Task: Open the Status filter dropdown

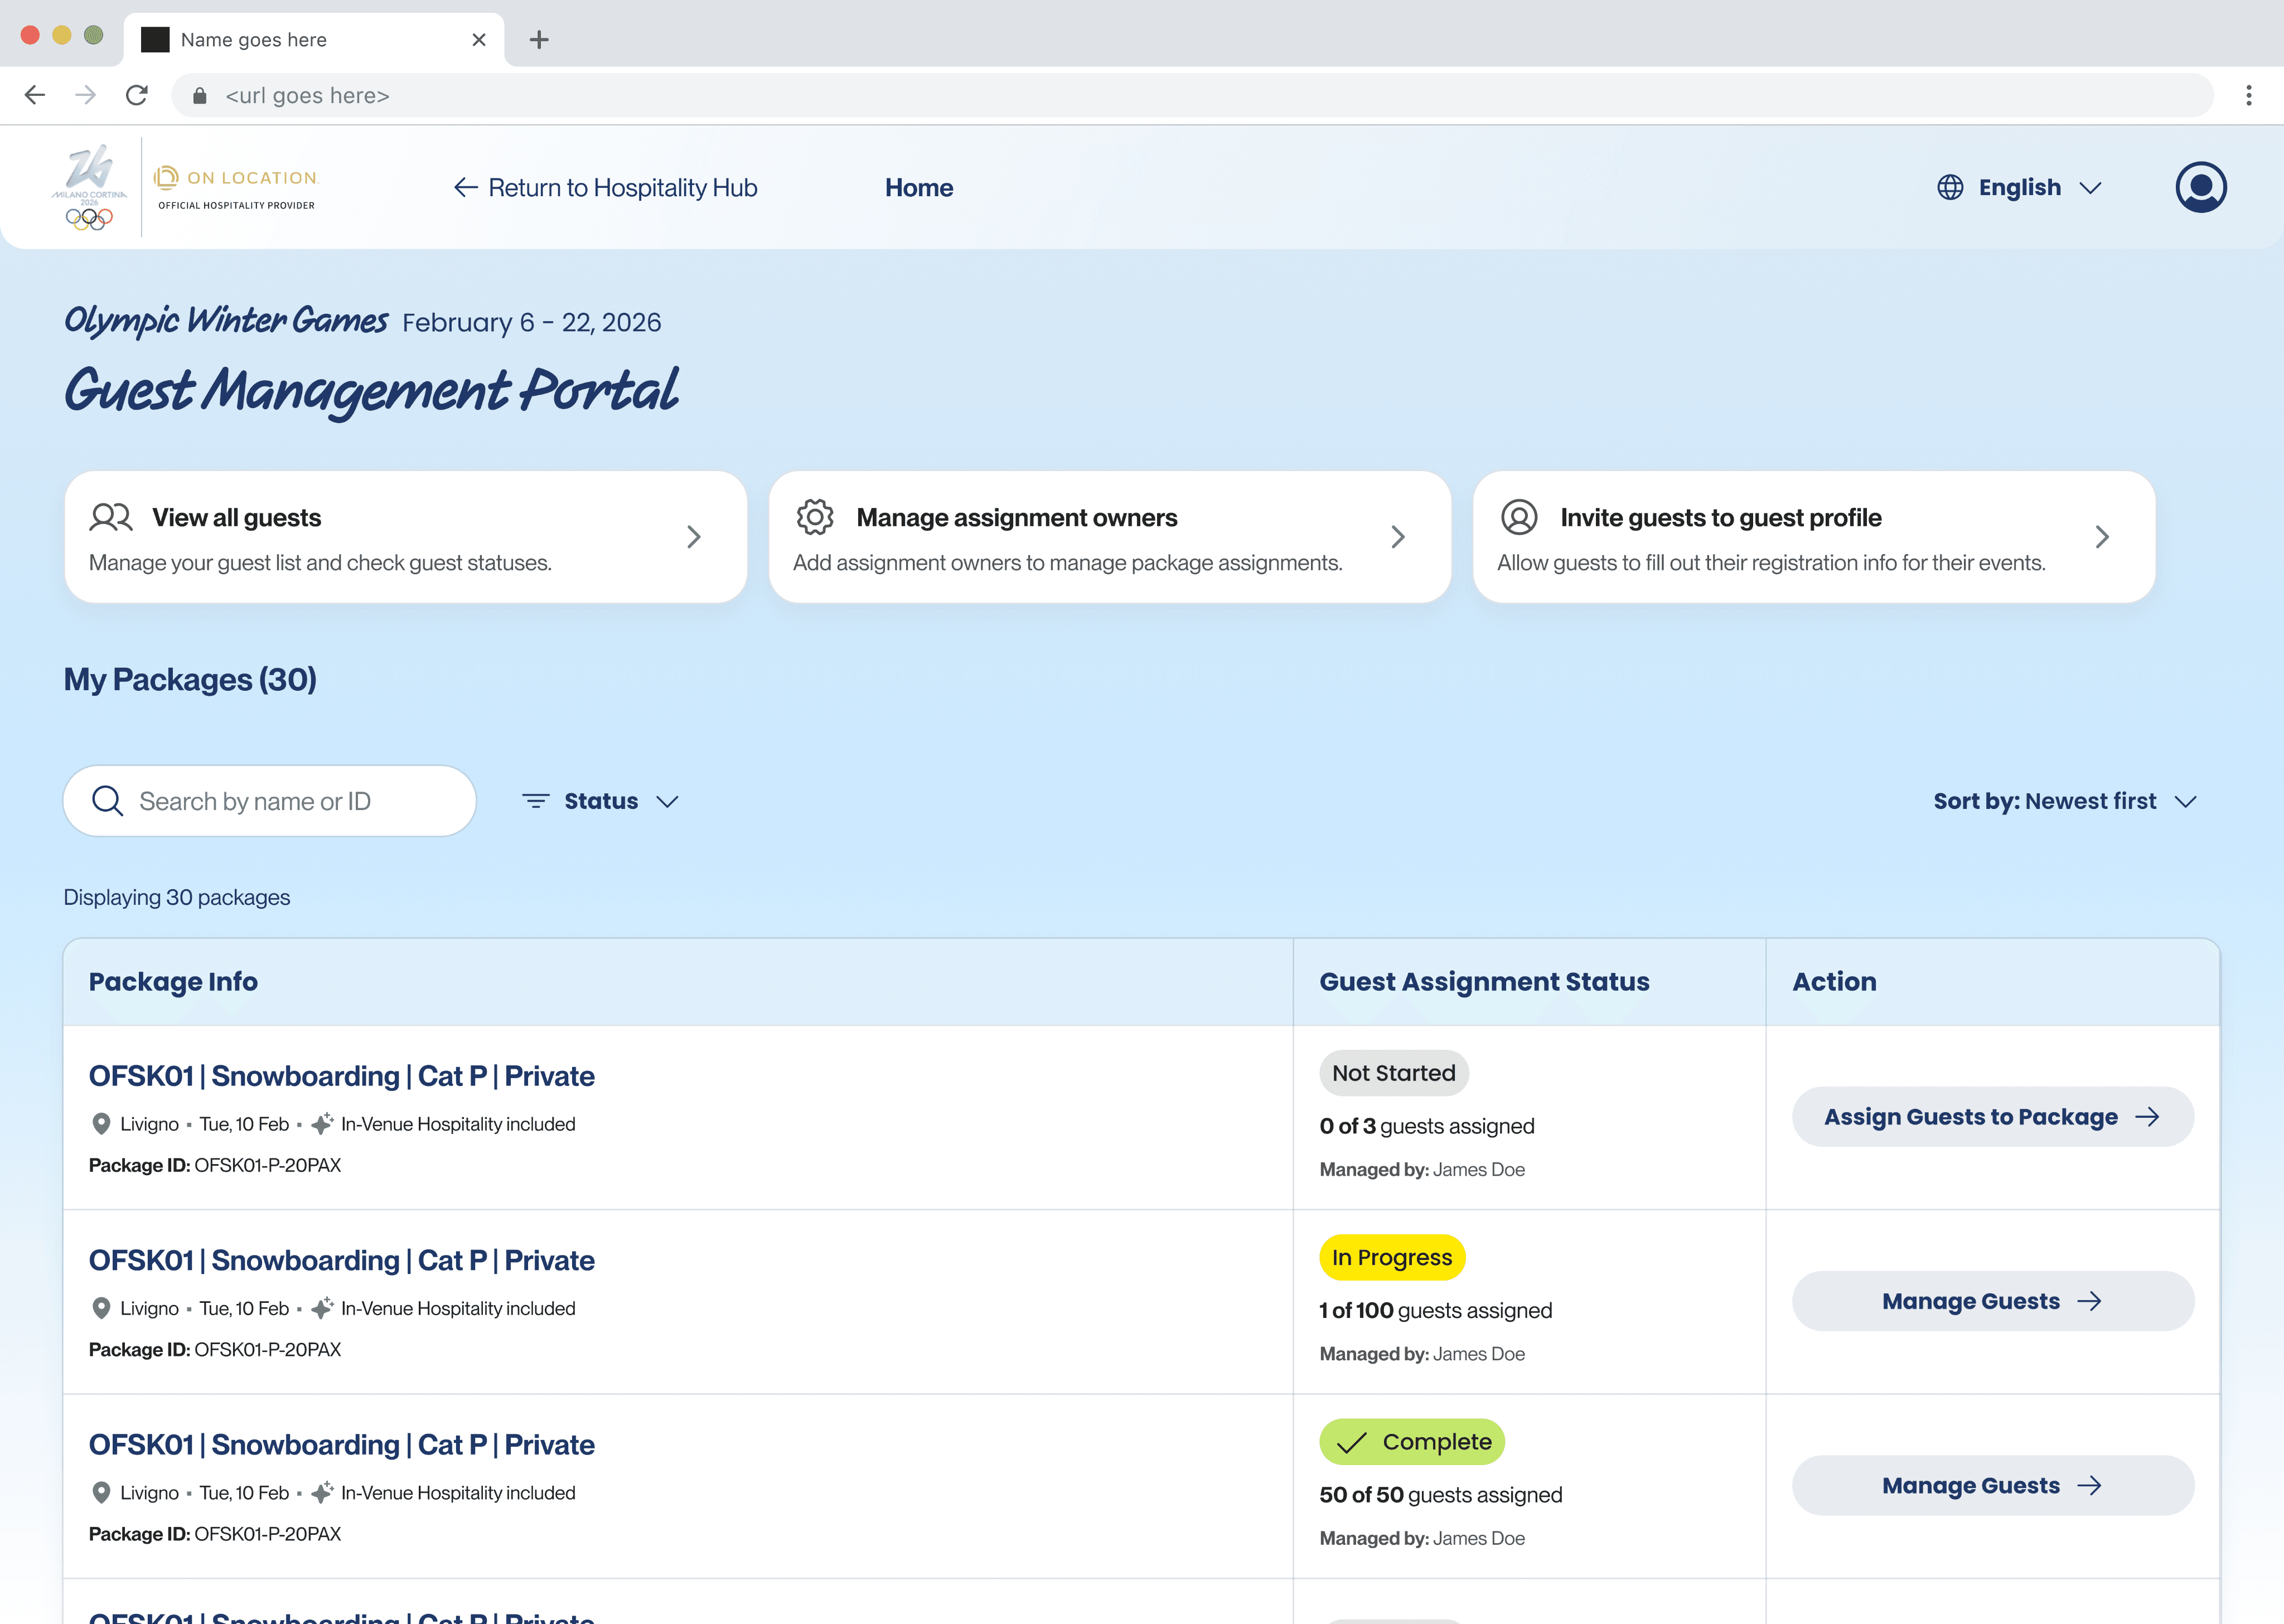Action: [x=600, y=800]
